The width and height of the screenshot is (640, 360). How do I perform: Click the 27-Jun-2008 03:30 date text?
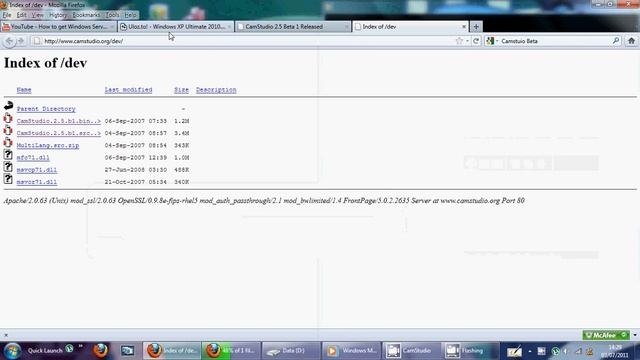(136, 170)
